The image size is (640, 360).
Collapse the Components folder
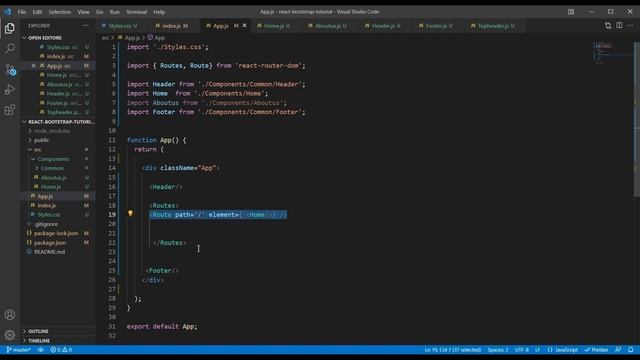[58, 159]
